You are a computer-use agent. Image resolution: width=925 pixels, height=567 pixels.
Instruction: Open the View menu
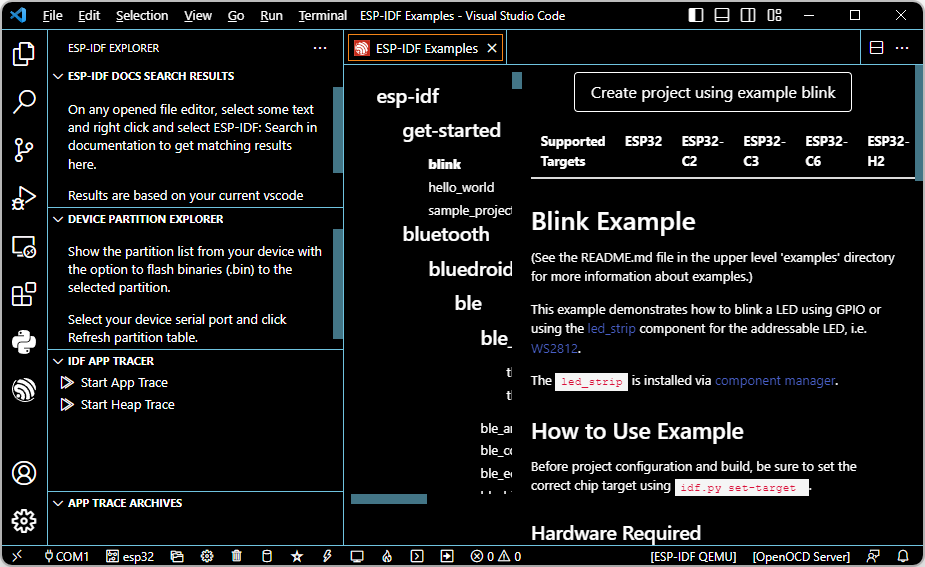point(198,16)
